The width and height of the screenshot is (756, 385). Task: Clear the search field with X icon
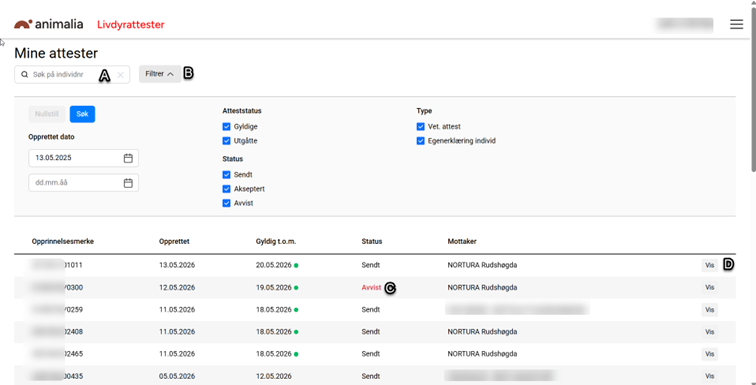(x=121, y=75)
